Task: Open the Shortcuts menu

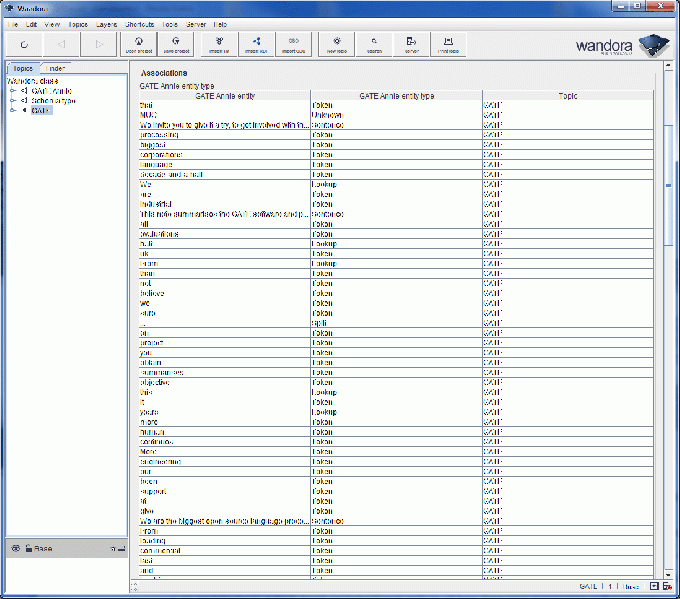Action: click(139, 23)
